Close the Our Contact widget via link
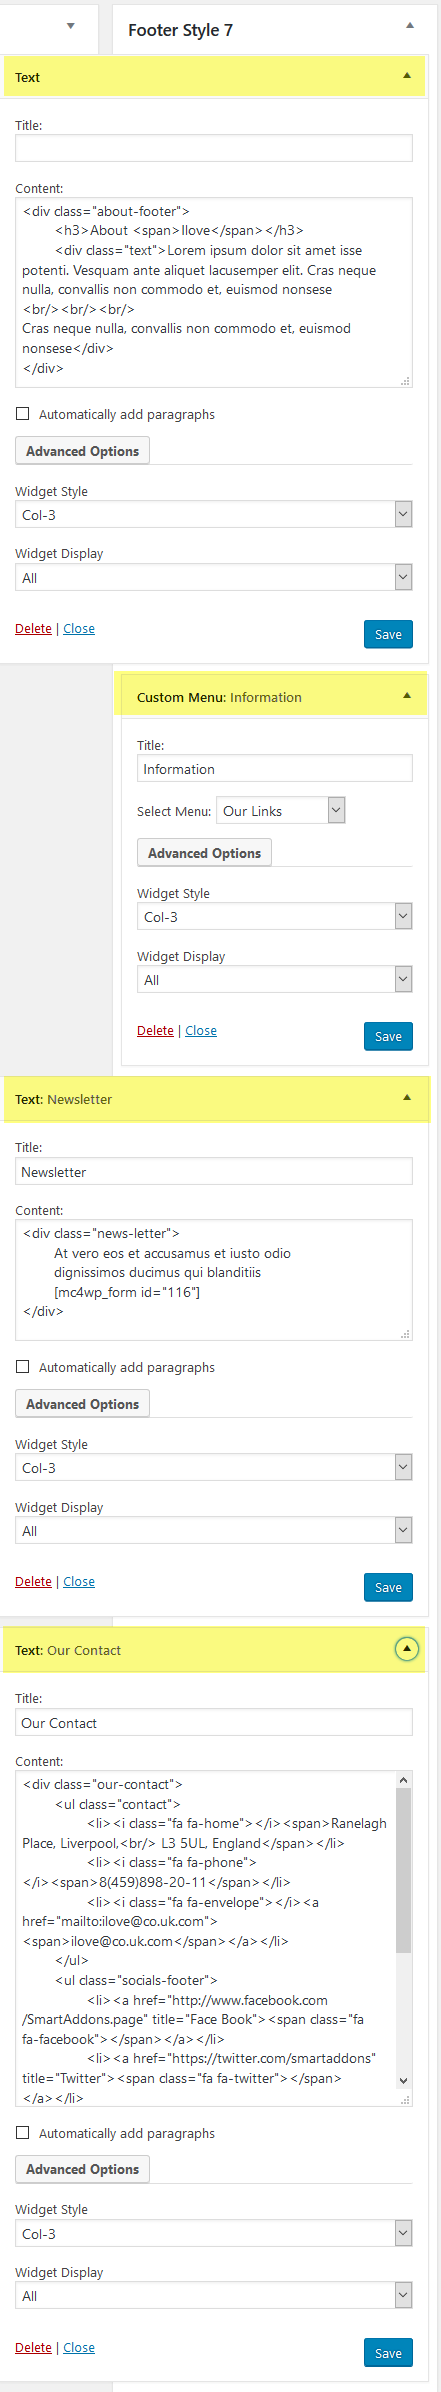 click(x=79, y=2347)
